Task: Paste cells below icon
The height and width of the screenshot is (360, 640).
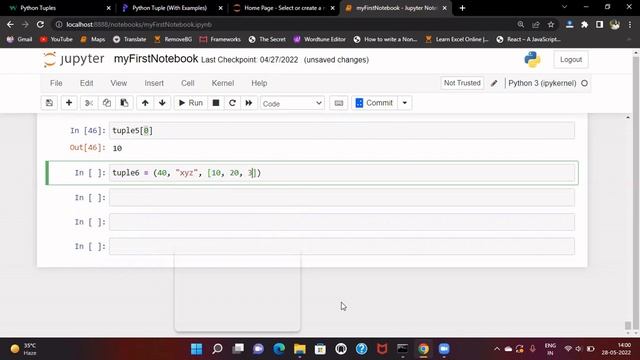Action: click(124, 103)
